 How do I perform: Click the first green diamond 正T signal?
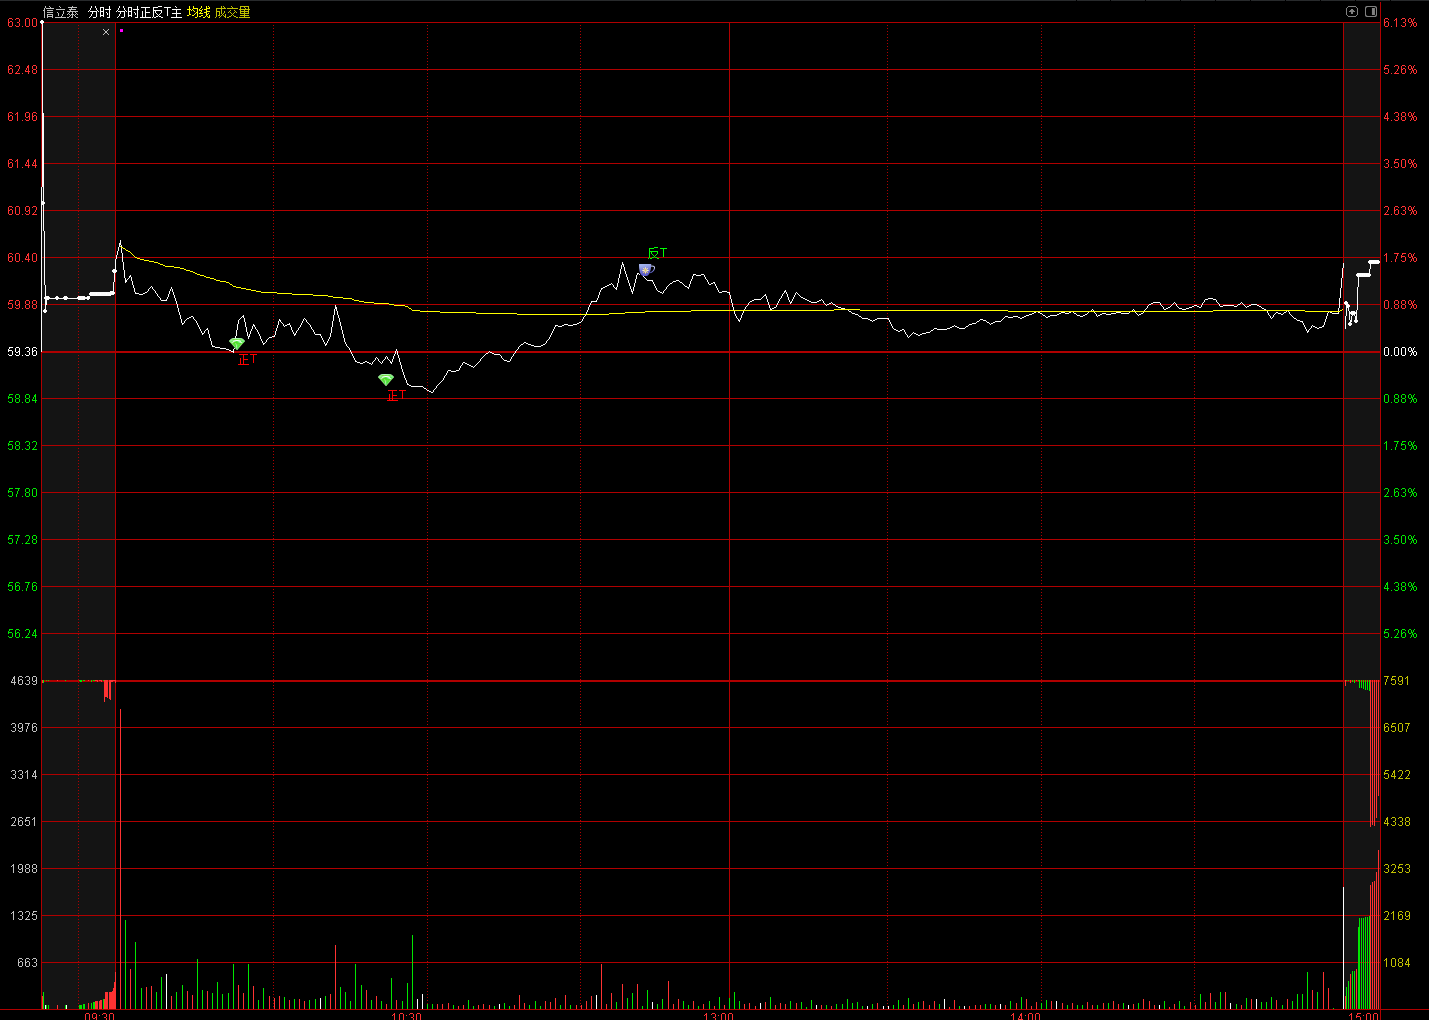[x=237, y=343]
